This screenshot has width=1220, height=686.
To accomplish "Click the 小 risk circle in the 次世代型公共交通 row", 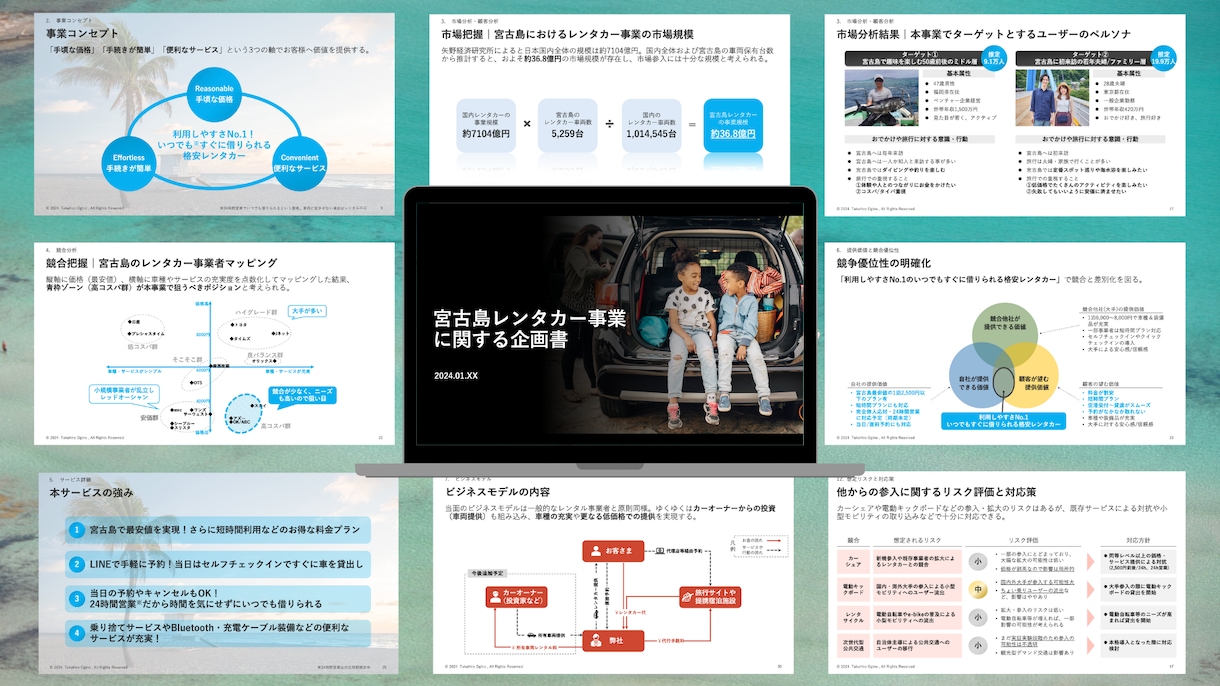I will pyautogui.click(x=979, y=646).
